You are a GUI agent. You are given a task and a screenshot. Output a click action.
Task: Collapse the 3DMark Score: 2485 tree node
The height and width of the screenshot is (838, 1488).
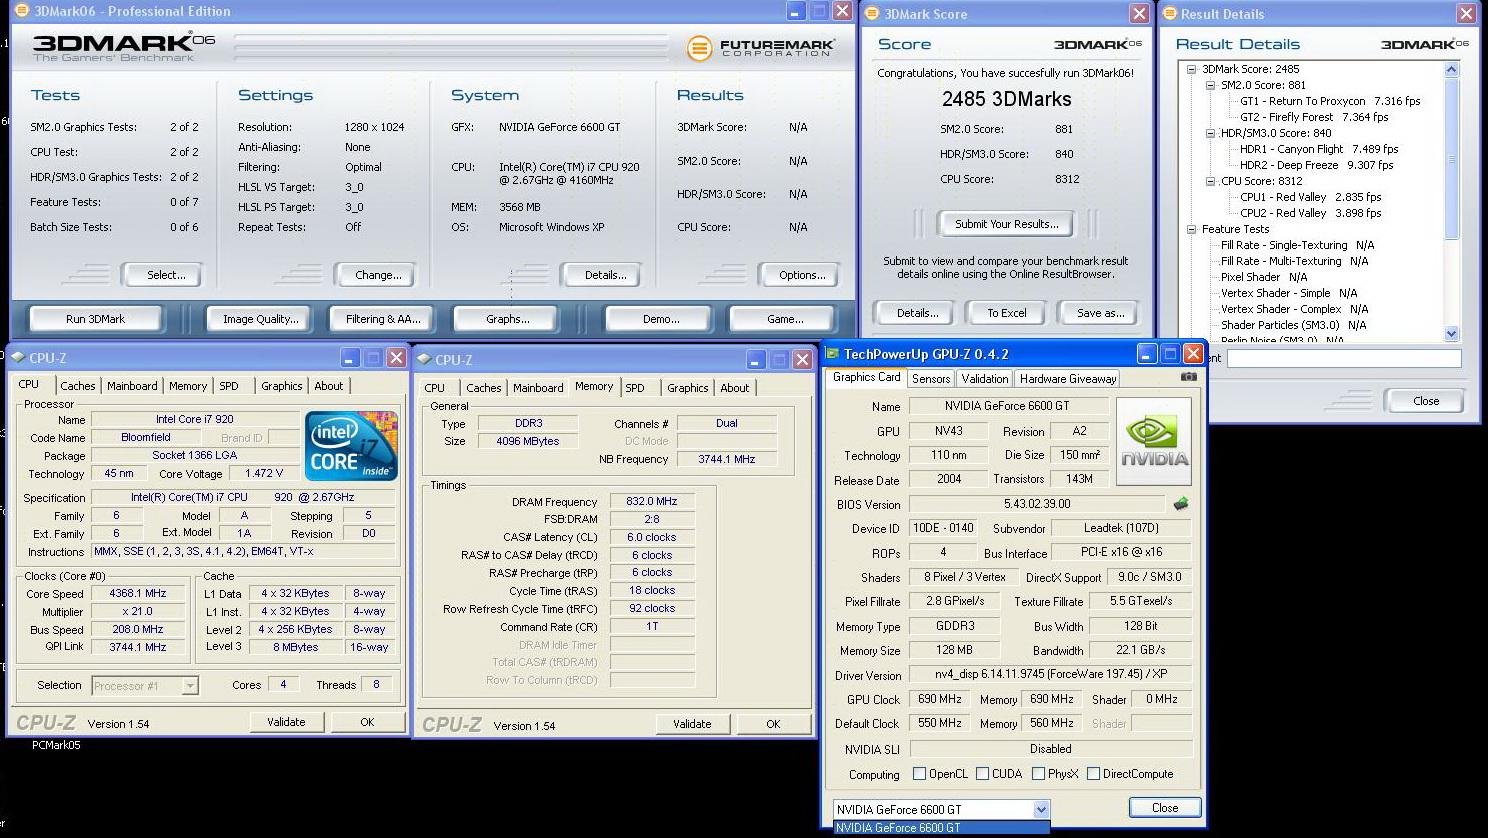(x=1192, y=69)
